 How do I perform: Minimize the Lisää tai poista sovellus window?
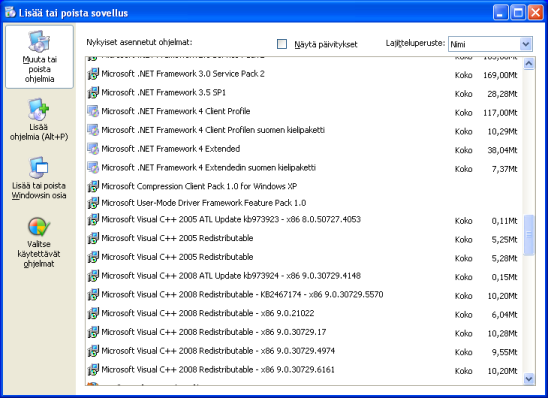(x=501, y=13)
